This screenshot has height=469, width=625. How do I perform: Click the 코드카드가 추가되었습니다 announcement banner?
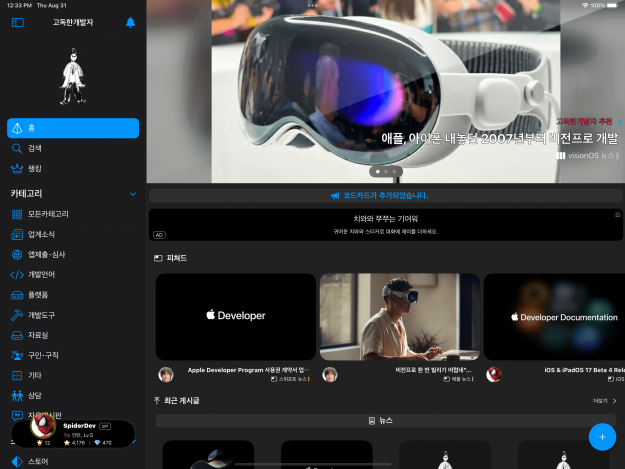click(x=385, y=196)
